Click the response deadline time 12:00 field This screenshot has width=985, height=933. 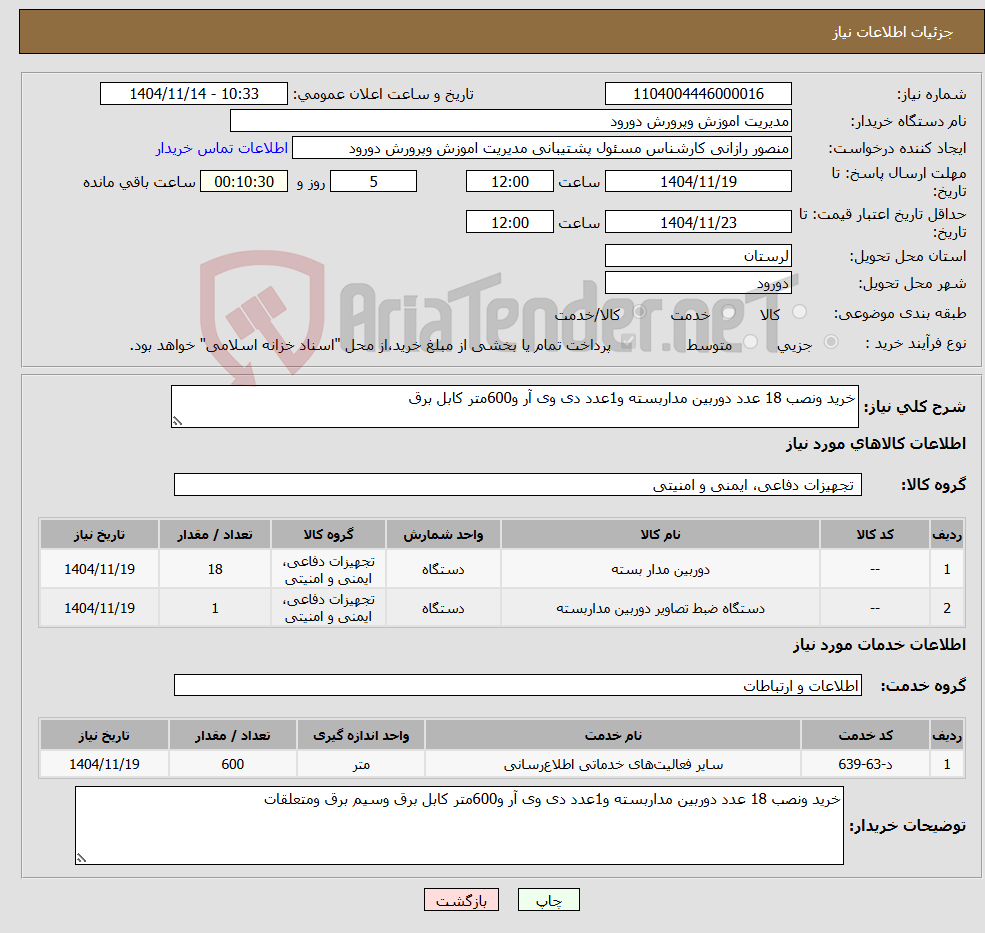click(x=509, y=182)
